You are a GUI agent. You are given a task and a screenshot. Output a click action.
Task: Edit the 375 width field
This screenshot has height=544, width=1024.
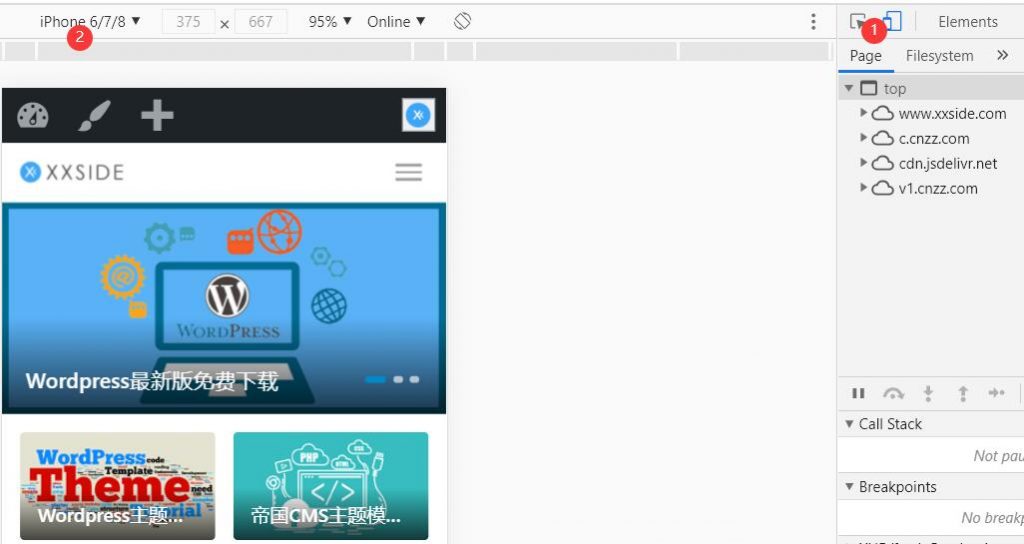coord(188,22)
